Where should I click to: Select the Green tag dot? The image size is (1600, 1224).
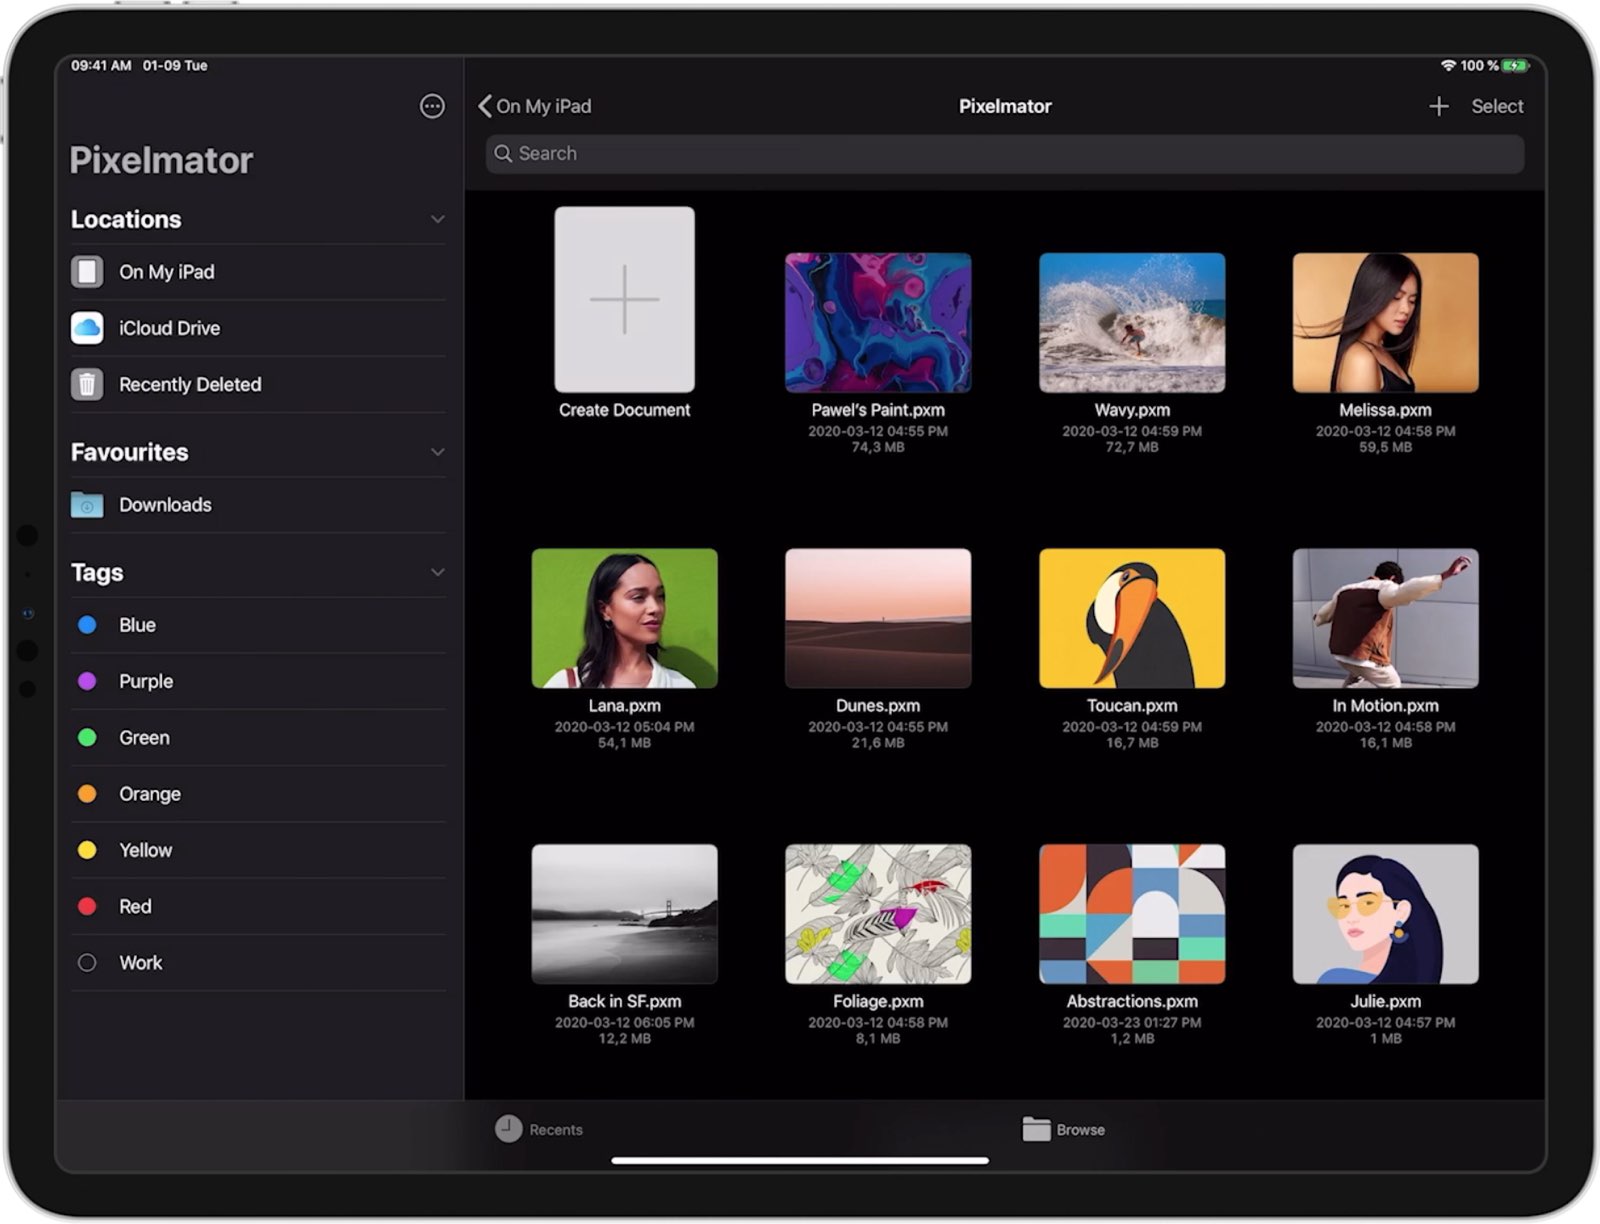click(87, 737)
